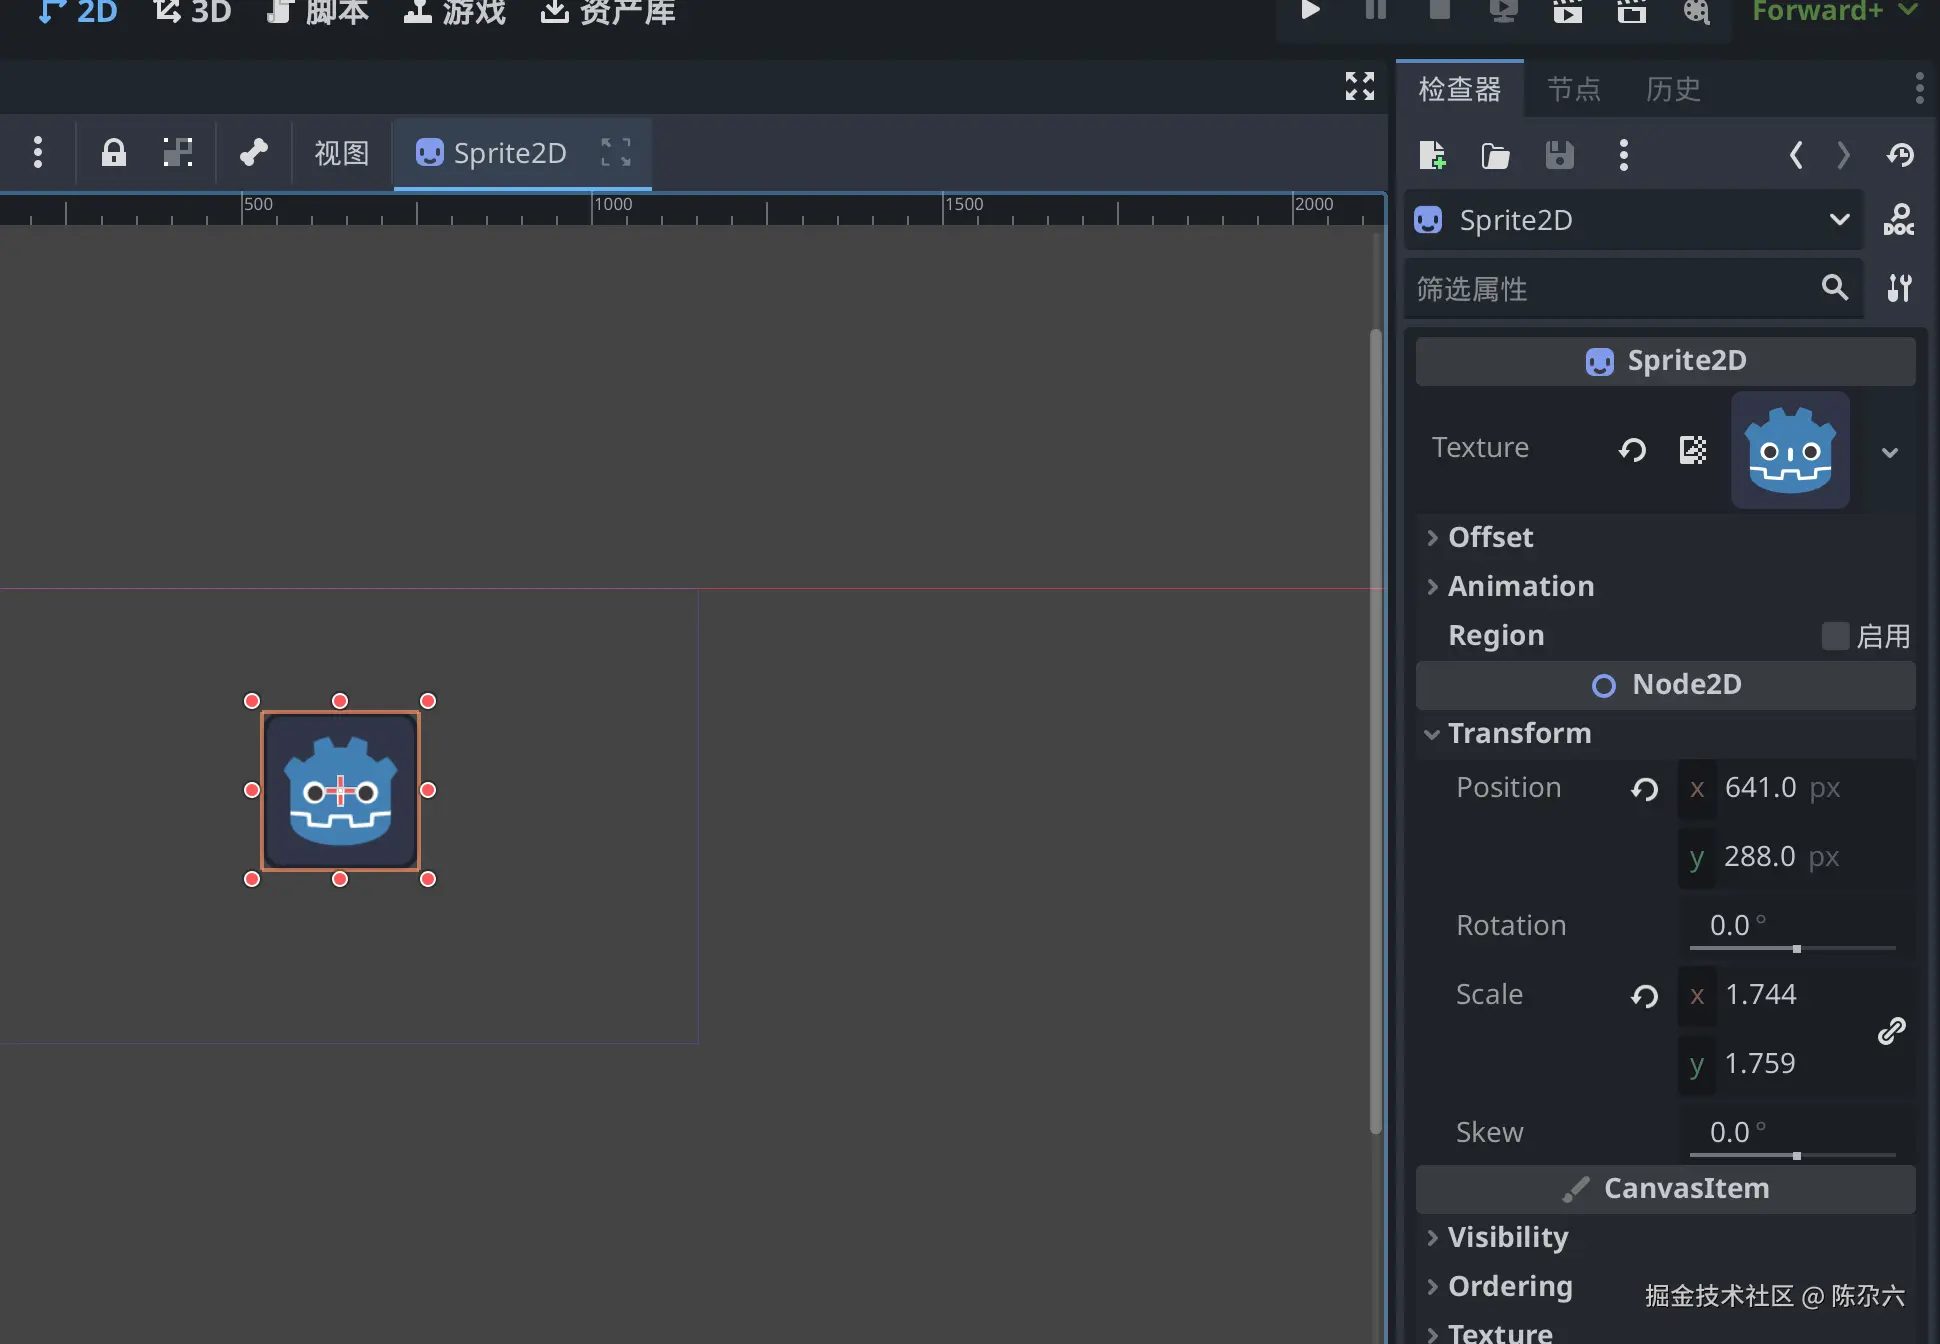This screenshot has width=1940, height=1344.
Task: Expand the Offset section
Action: click(x=1490, y=537)
